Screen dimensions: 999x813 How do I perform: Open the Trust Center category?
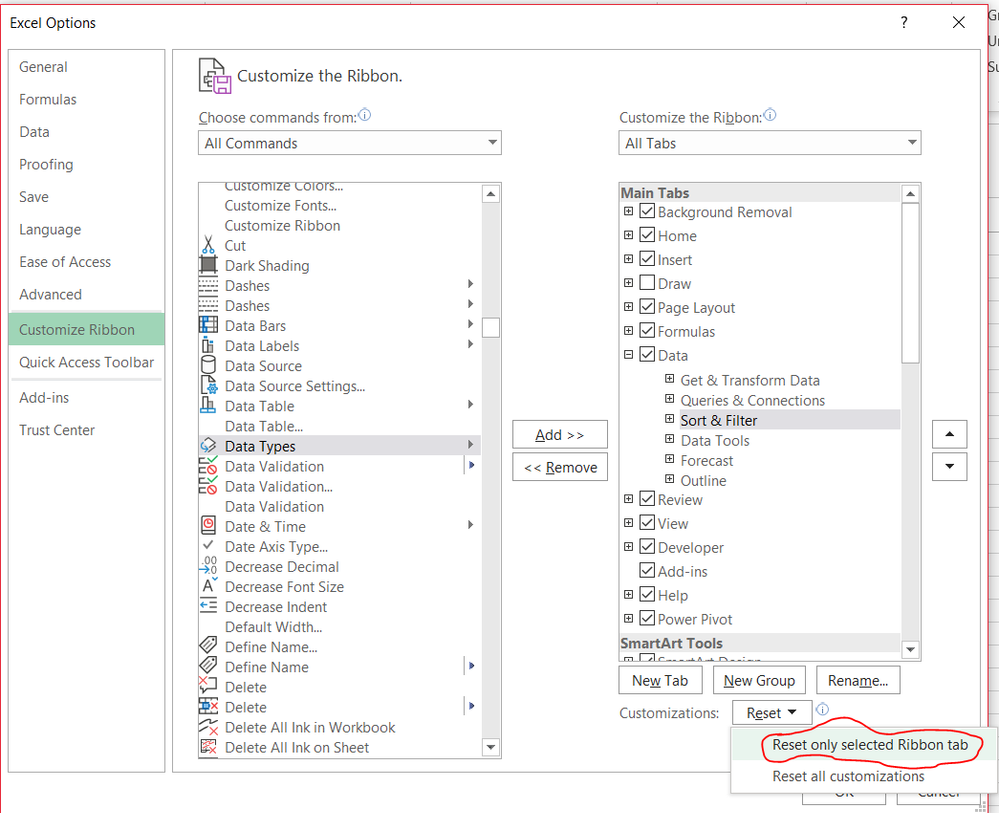87,430
